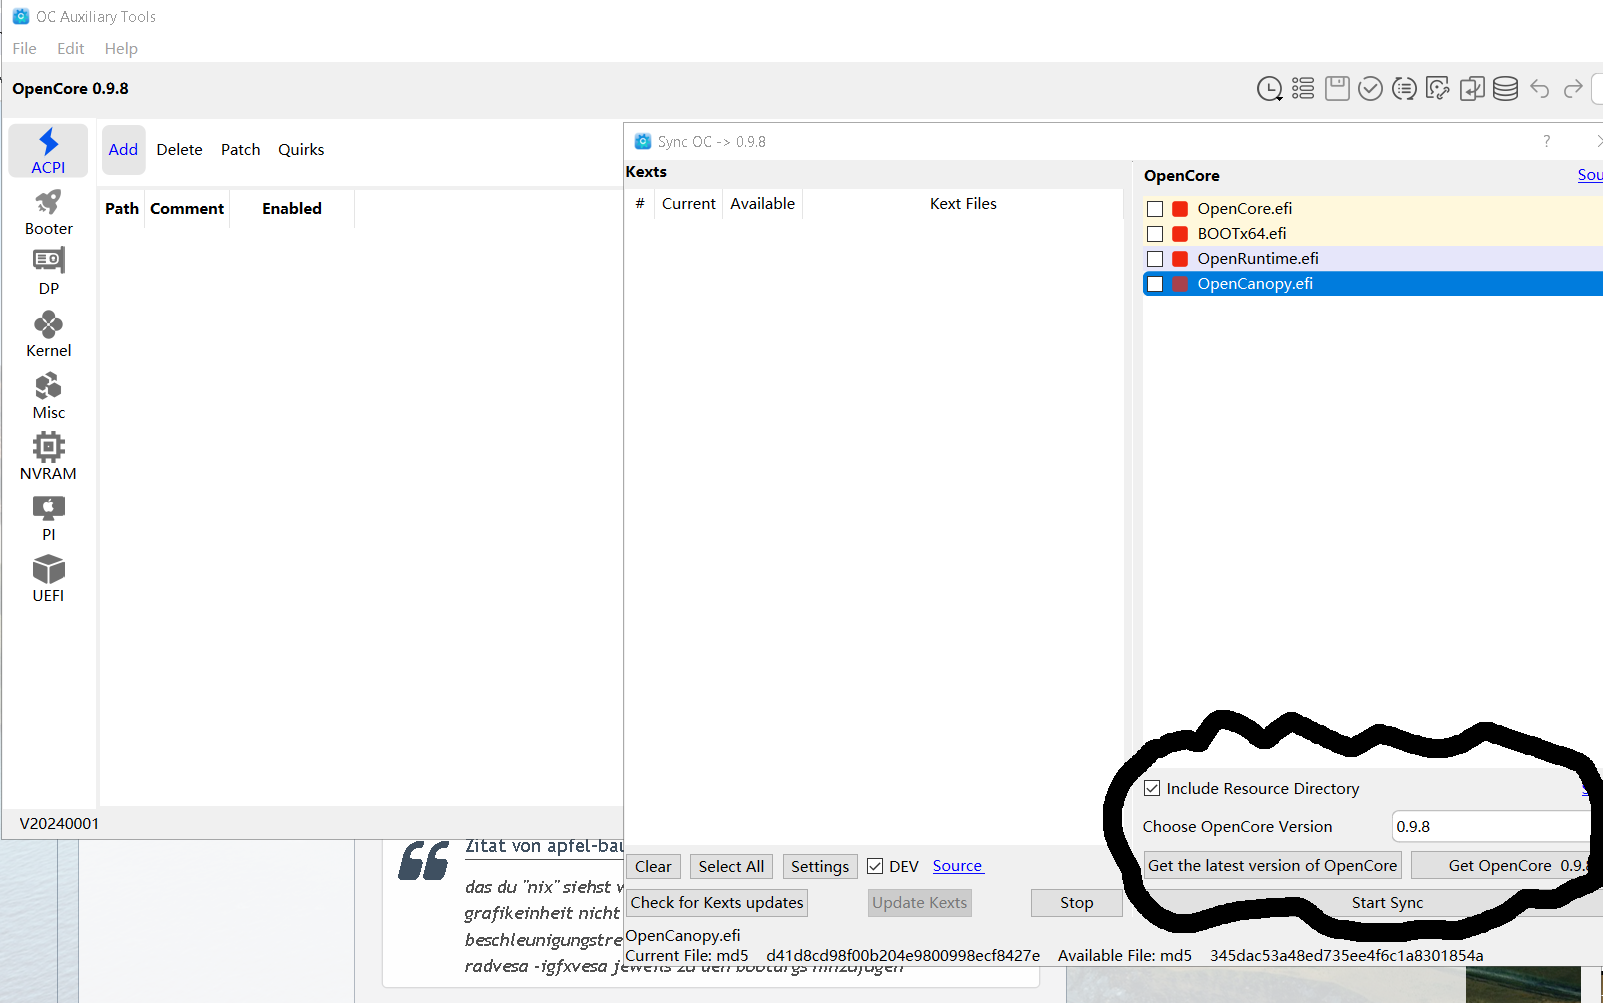This screenshot has width=1603, height=1003.
Task: Click the Sync OC dialog title icon
Action: tap(643, 142)
